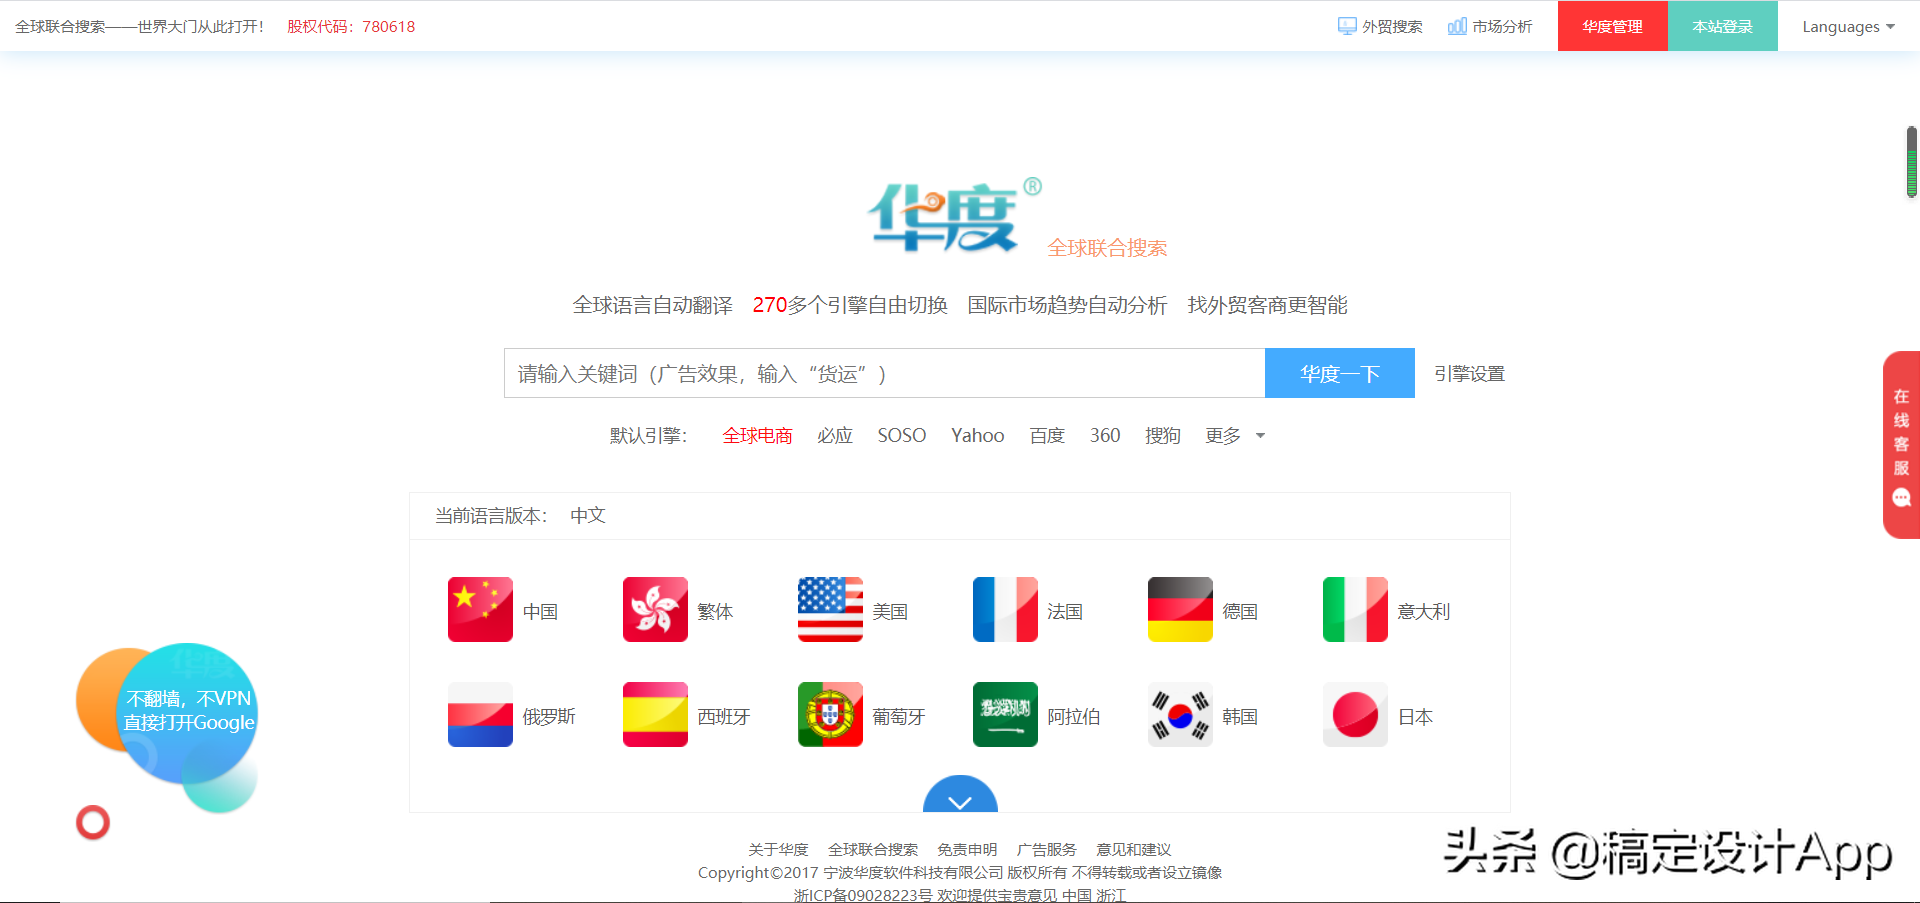Open the 关于华度 footer link
The height and width of the screenshot is (903, 1920).
click(x=778, y=849)
